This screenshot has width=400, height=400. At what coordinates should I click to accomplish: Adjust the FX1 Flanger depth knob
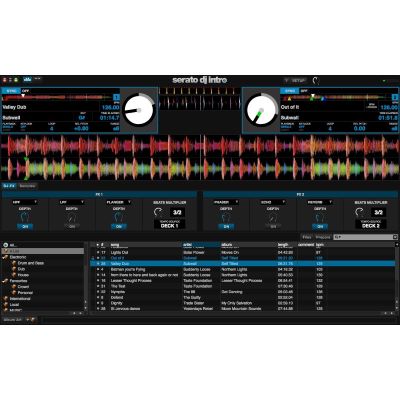[x=119, y=218]
